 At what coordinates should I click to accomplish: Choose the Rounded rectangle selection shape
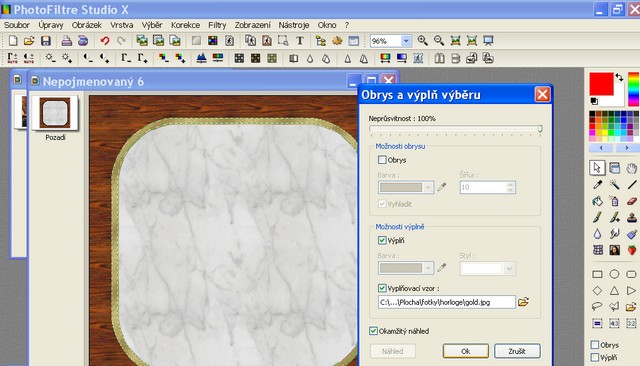point(631,274)
